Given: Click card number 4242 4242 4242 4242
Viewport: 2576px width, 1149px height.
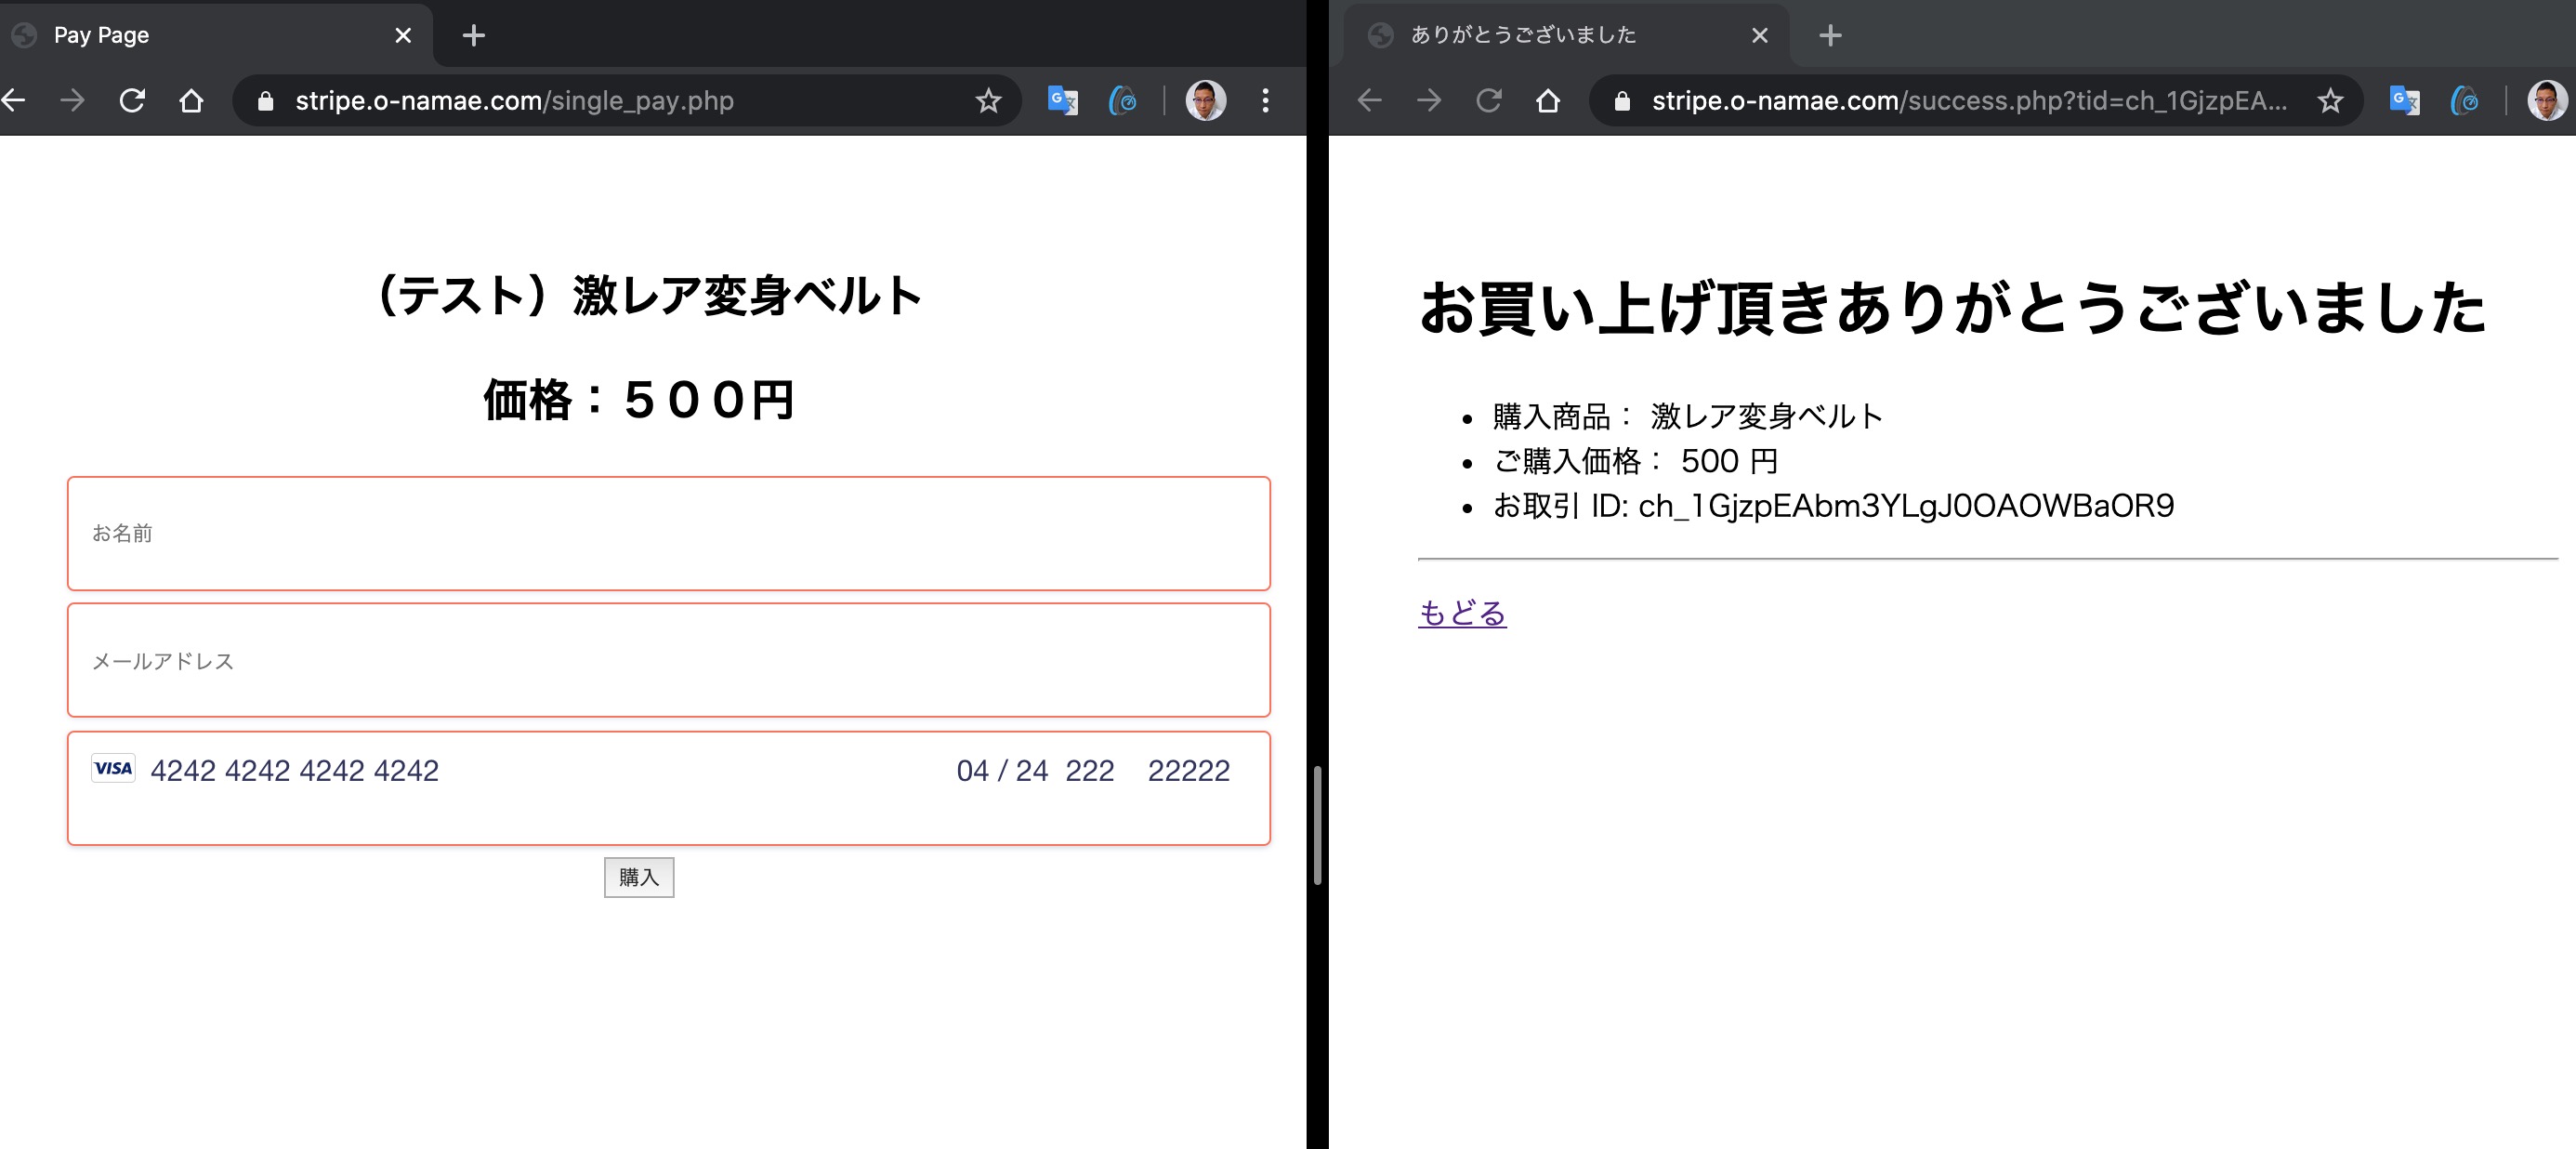Looking at the screenshot, I should (294, 770).
